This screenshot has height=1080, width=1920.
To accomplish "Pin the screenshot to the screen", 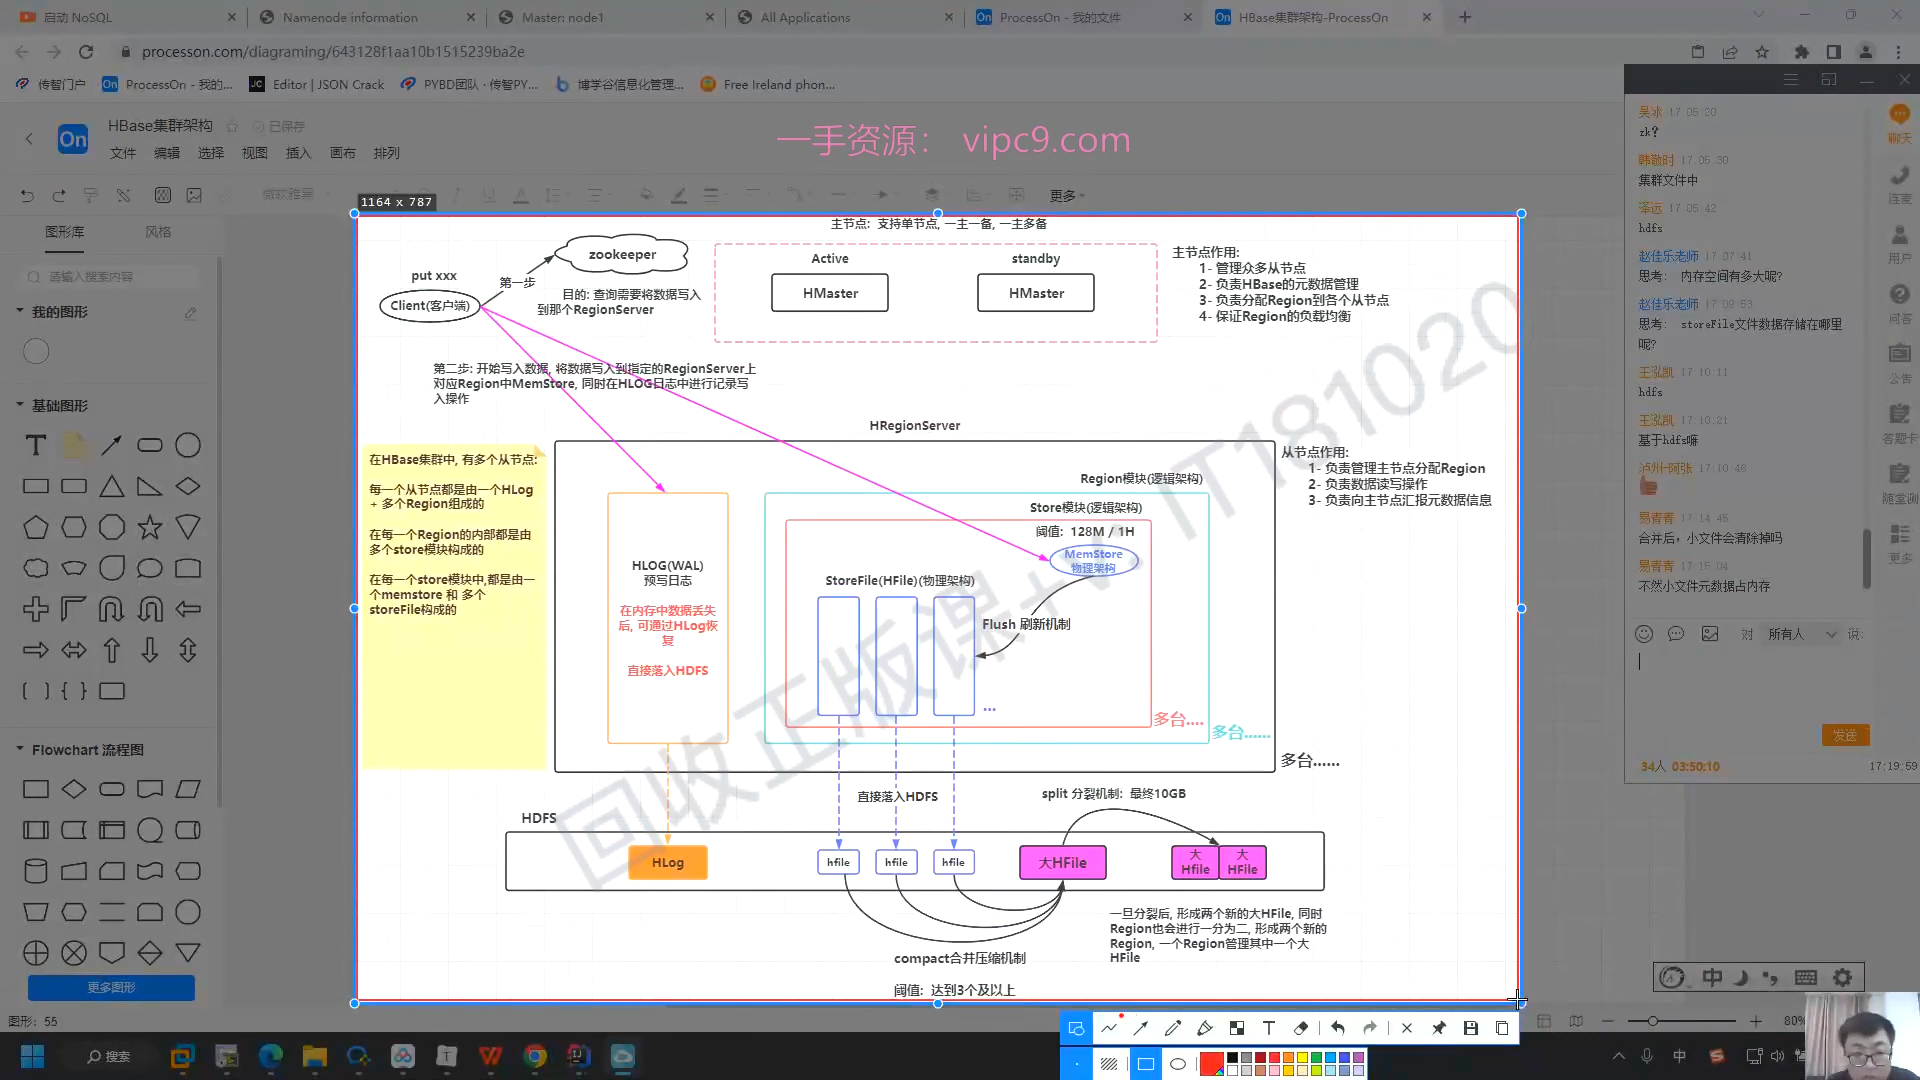I will pos(1439,1028).
